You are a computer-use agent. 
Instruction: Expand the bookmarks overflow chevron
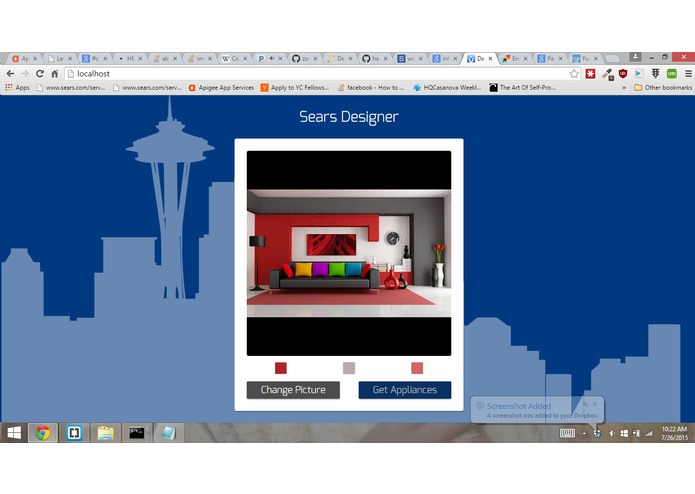pos(624,88)
